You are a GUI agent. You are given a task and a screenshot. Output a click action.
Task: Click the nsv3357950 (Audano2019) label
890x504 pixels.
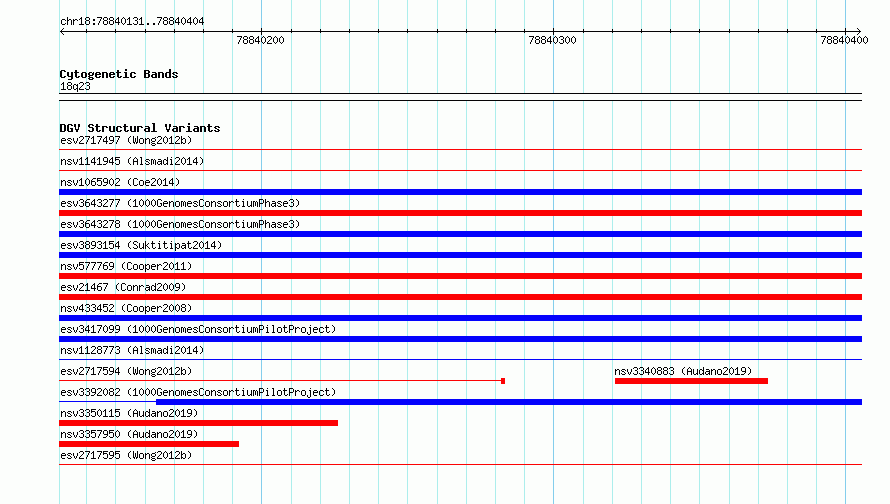pyautogui.click(x=129, y=434)
